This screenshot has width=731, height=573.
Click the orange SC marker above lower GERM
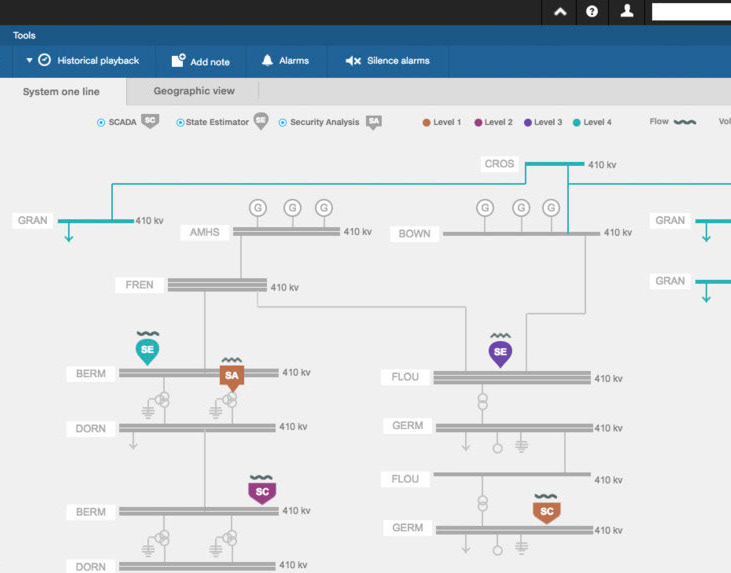(546, 512)
